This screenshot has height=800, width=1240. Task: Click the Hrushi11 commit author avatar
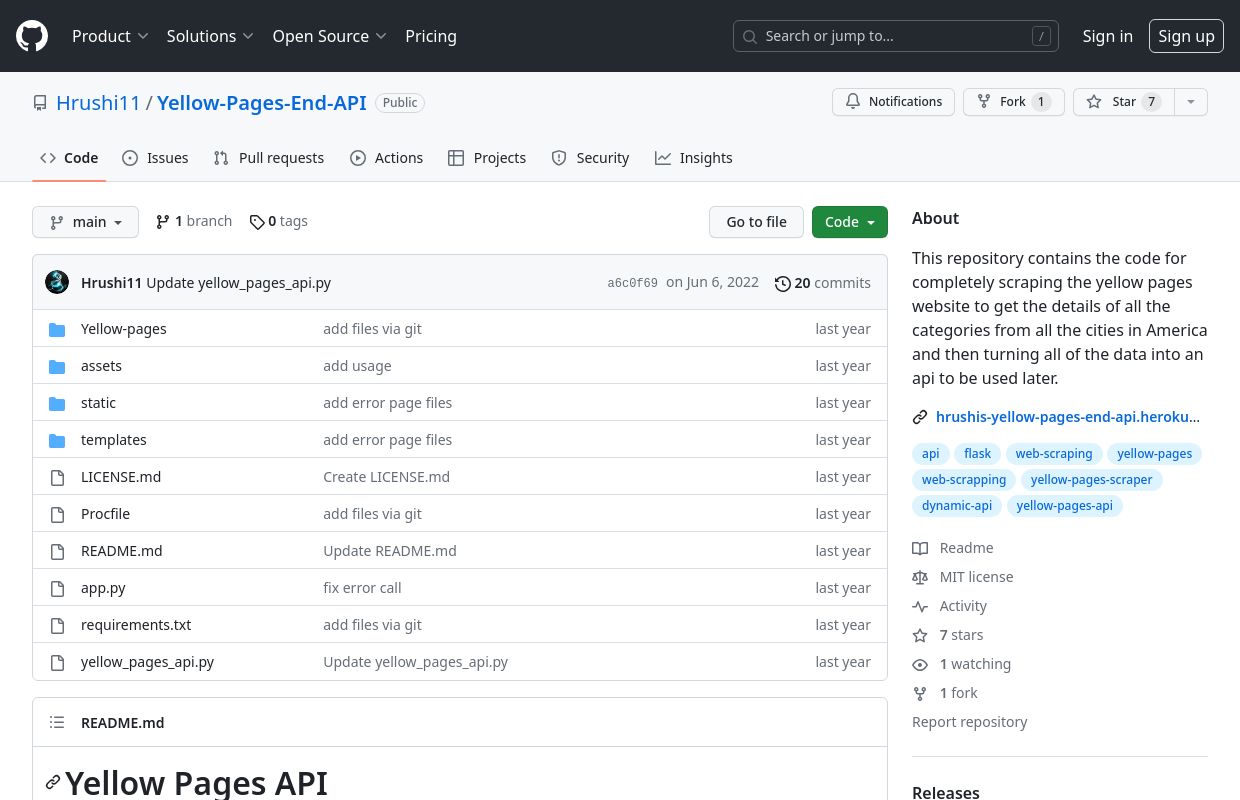pyautogui.click(x=57, y=282)
